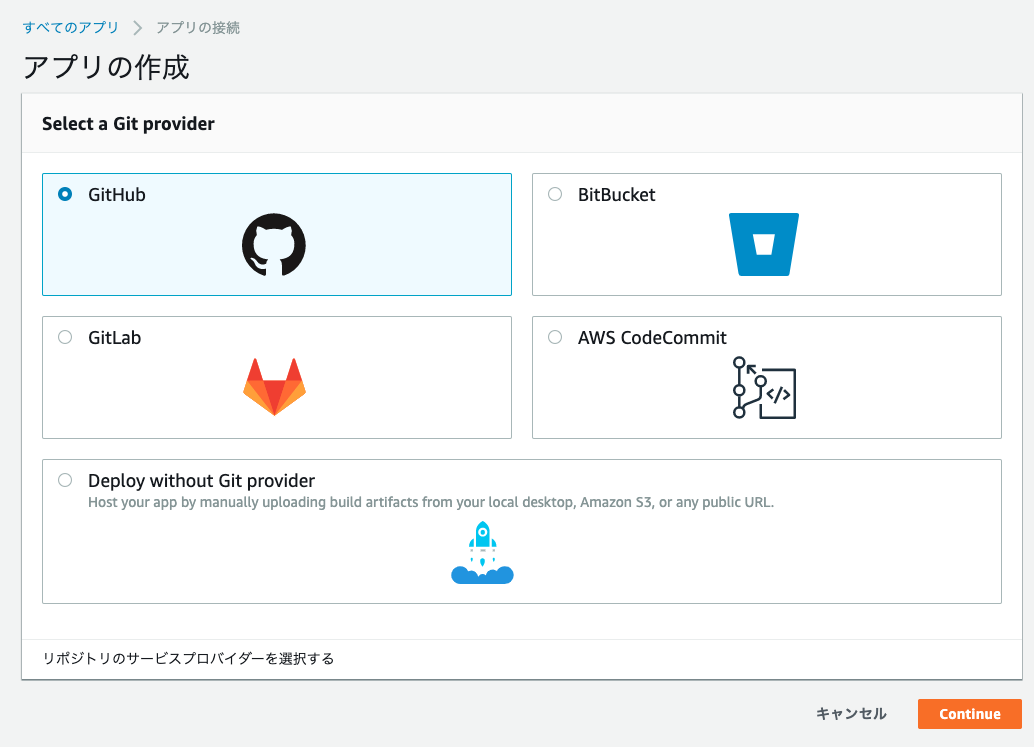
Task: Click the Select a Git provider heading
Action: (128, 124)
